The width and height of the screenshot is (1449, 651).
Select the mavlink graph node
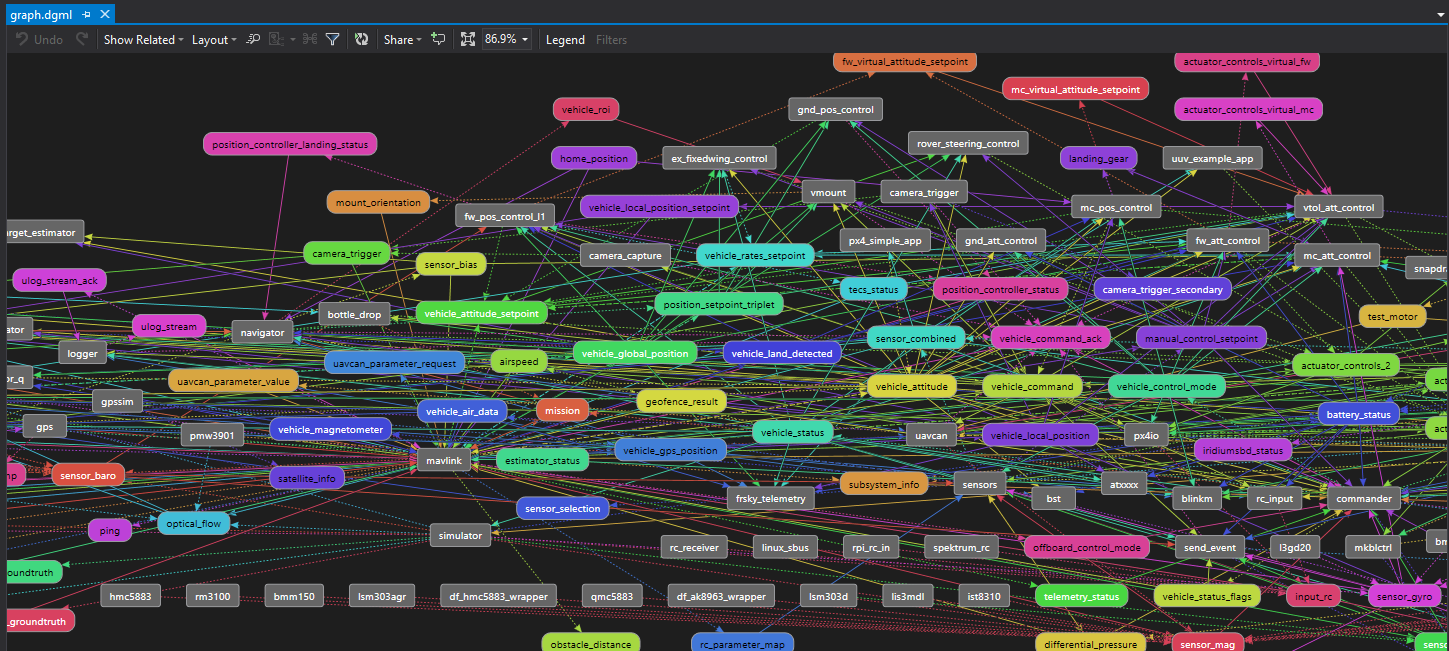443,461
